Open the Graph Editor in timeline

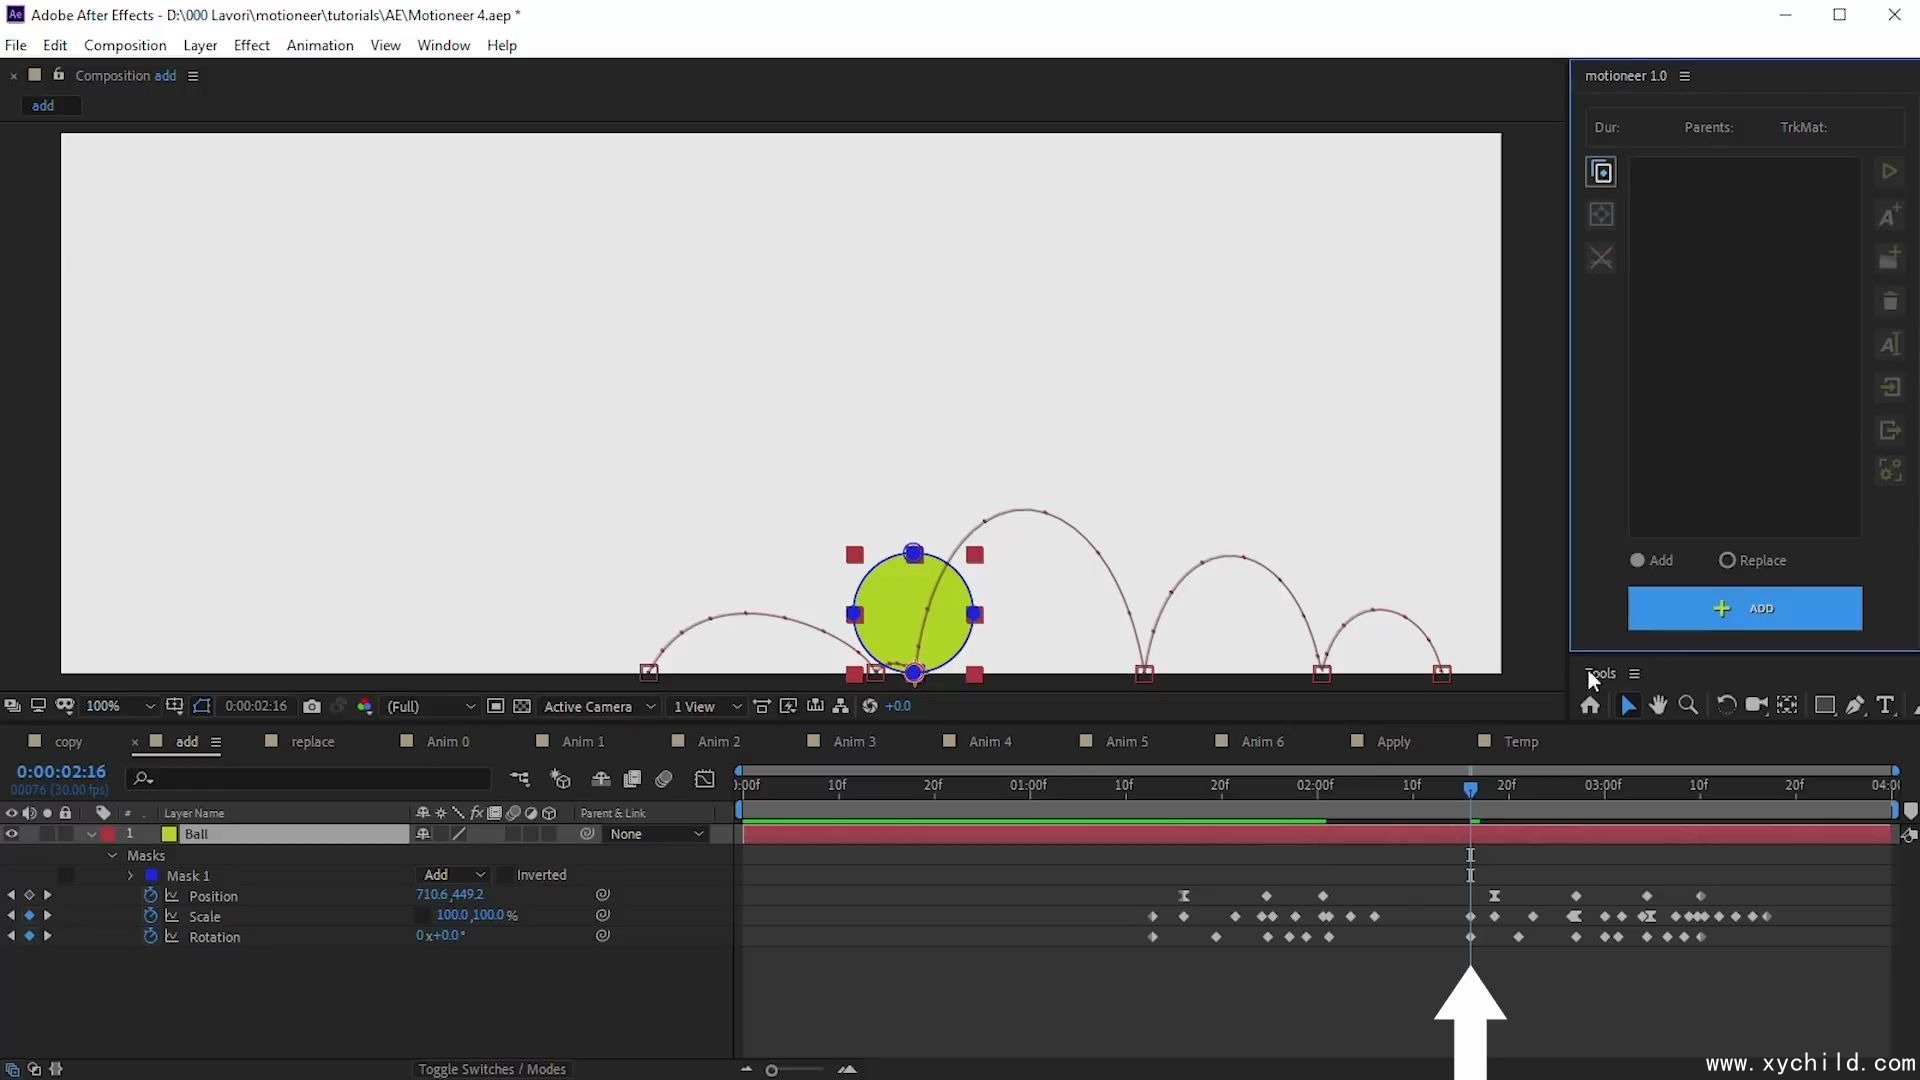(705, 779)
